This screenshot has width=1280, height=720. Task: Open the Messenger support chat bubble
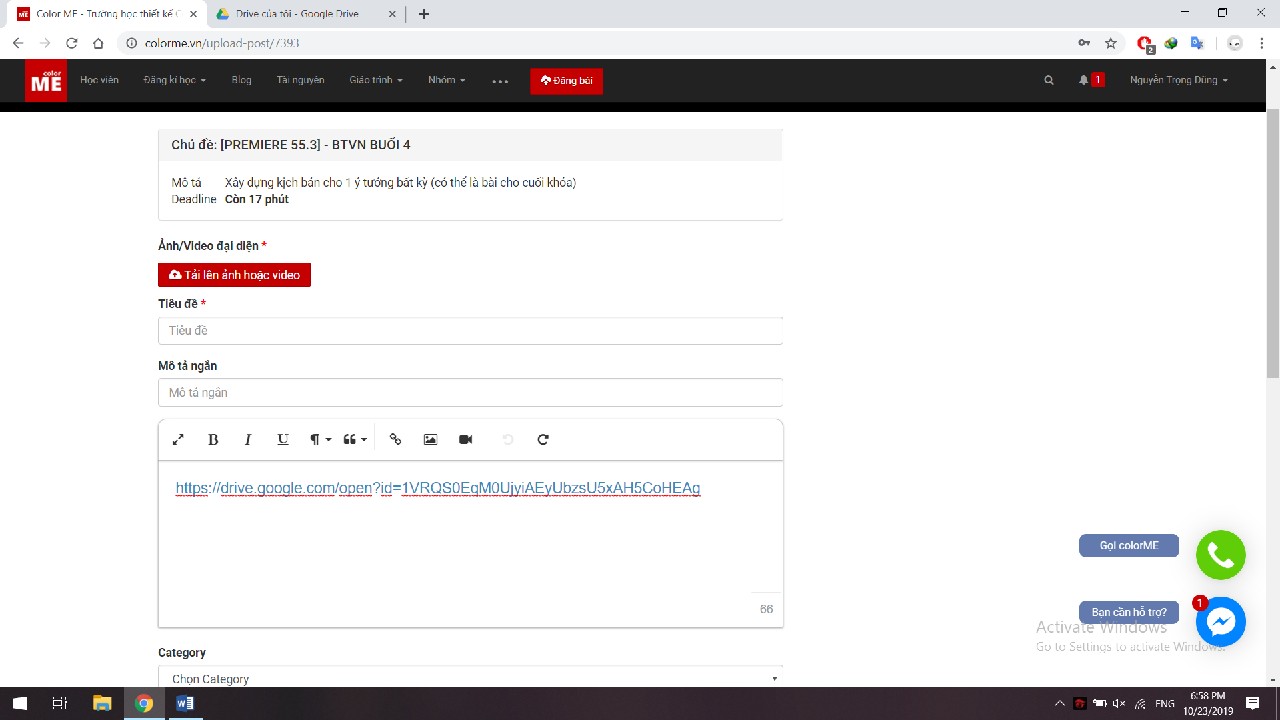[1221, 622]
